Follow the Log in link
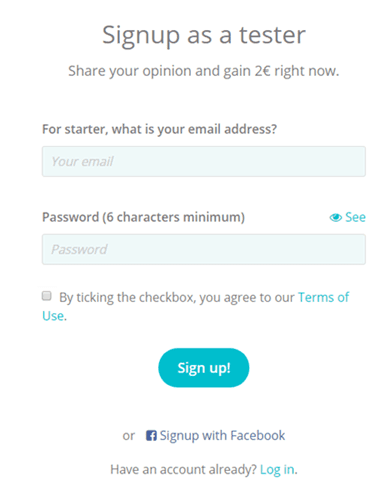 pos(277,470)
